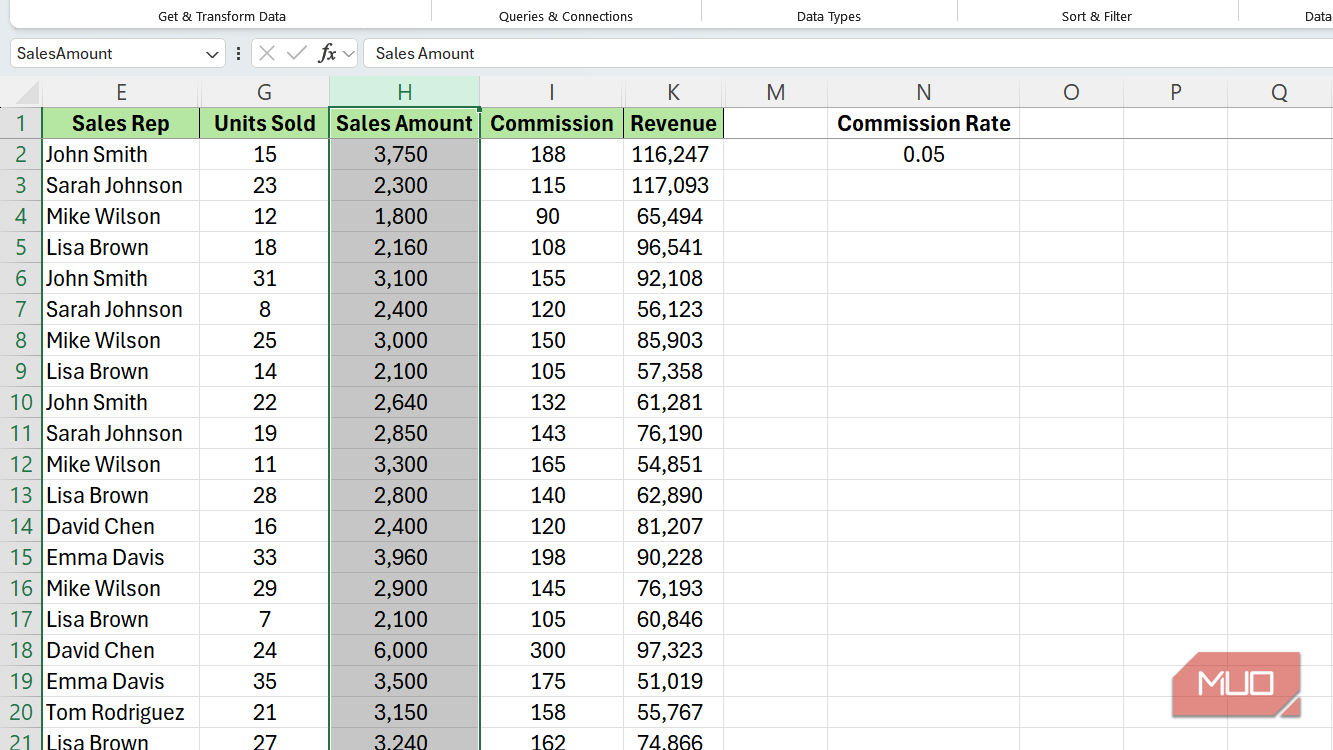Click the units sold cell 8
The height and width of the screenshot is (750, 1333).
[x=264, y=310]
